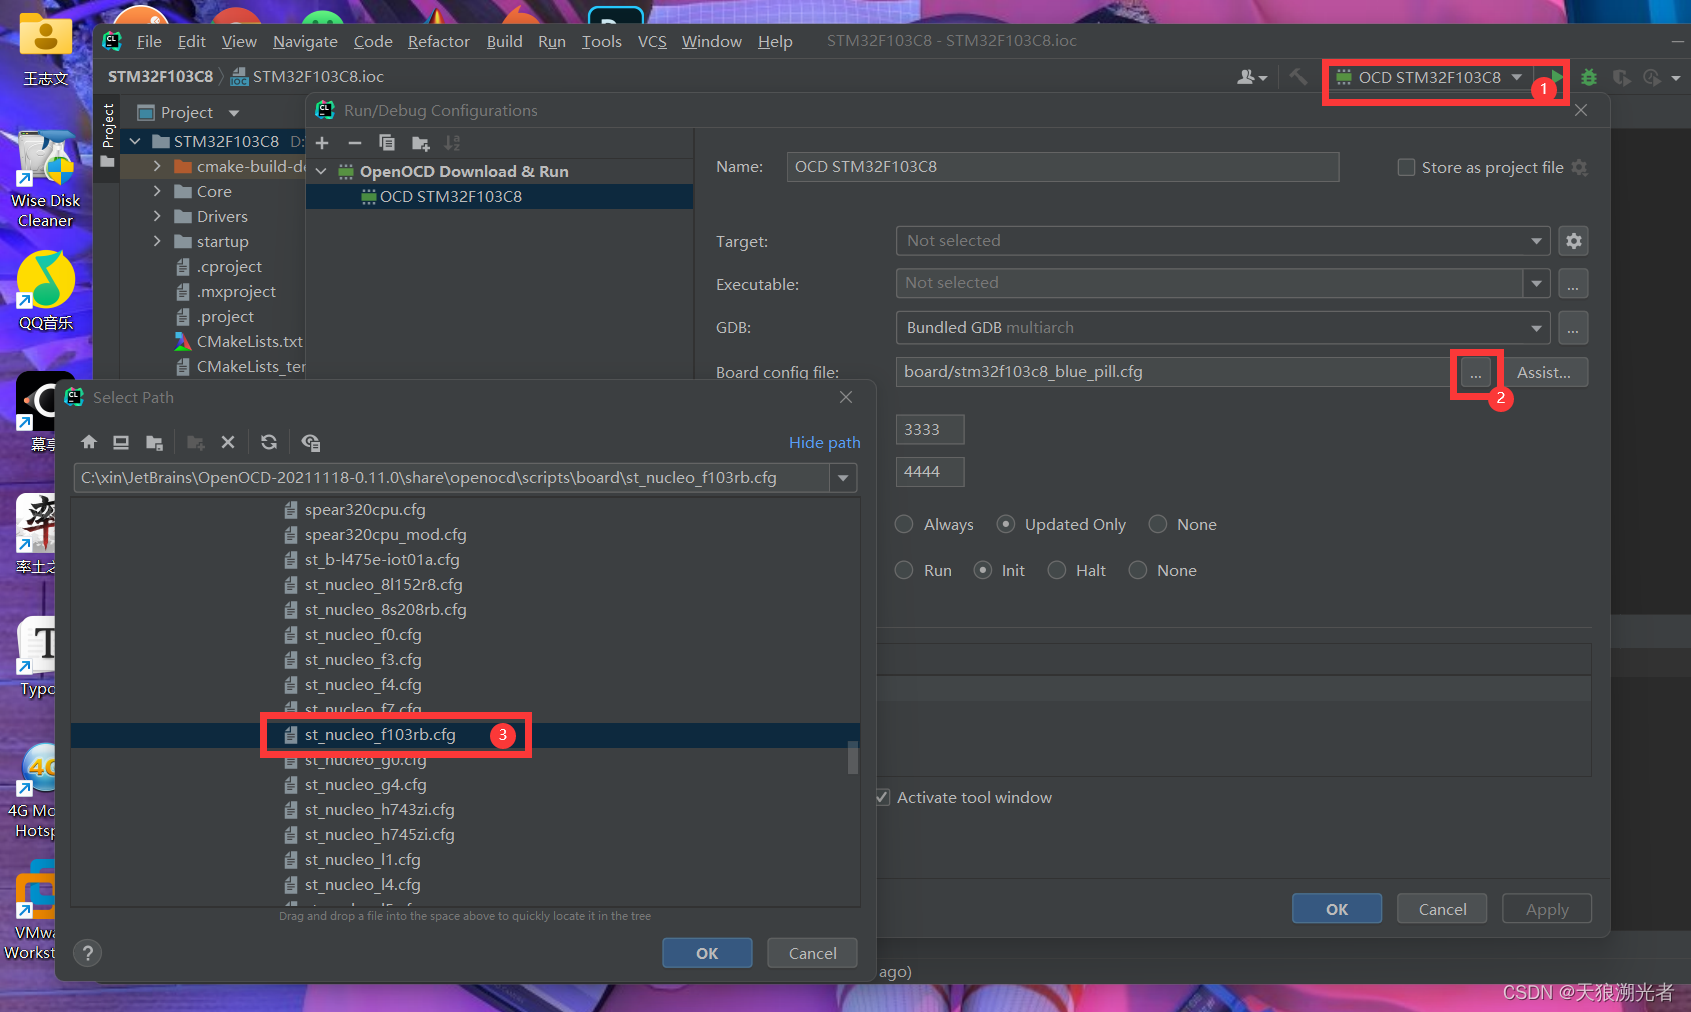
Task: Select the Halt reset radio button
Action: [1057, 570]
